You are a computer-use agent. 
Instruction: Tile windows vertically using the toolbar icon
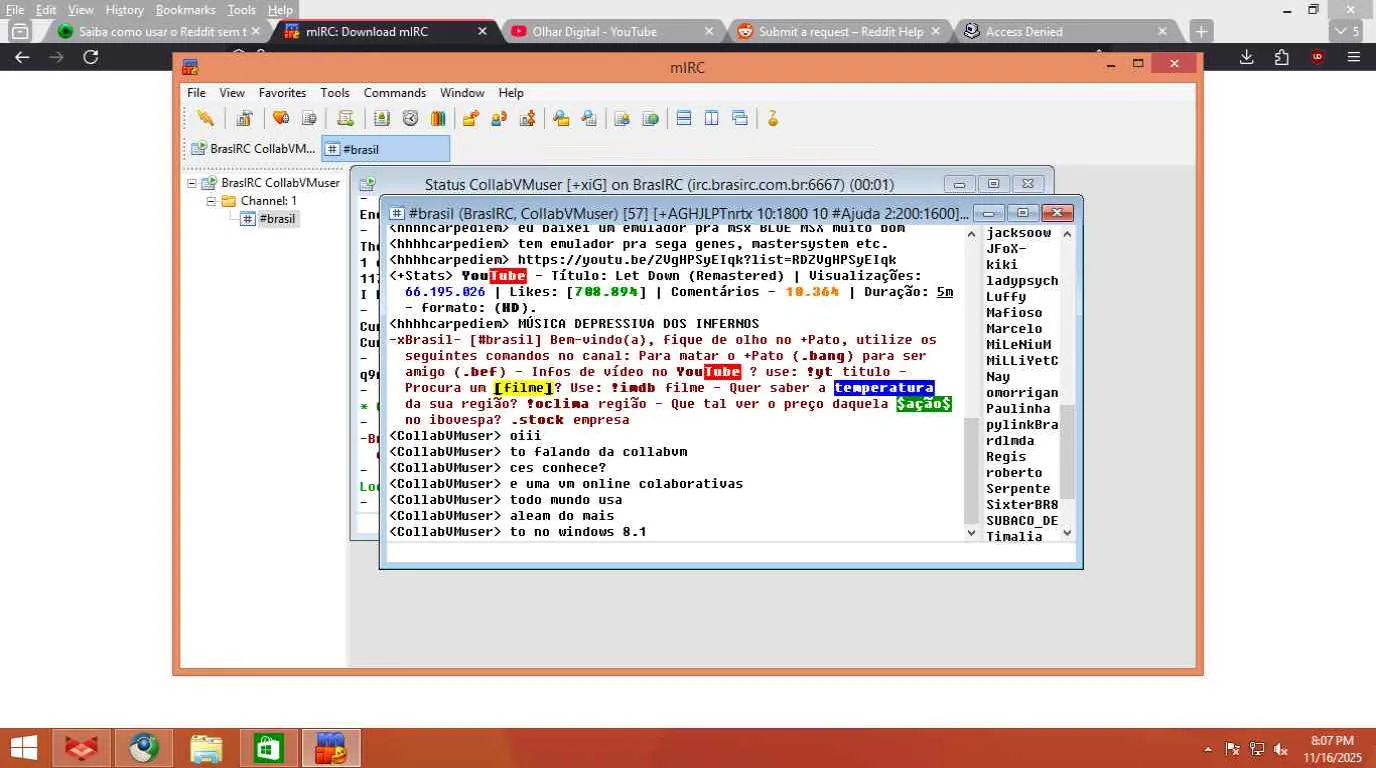(x=712, y=118)
